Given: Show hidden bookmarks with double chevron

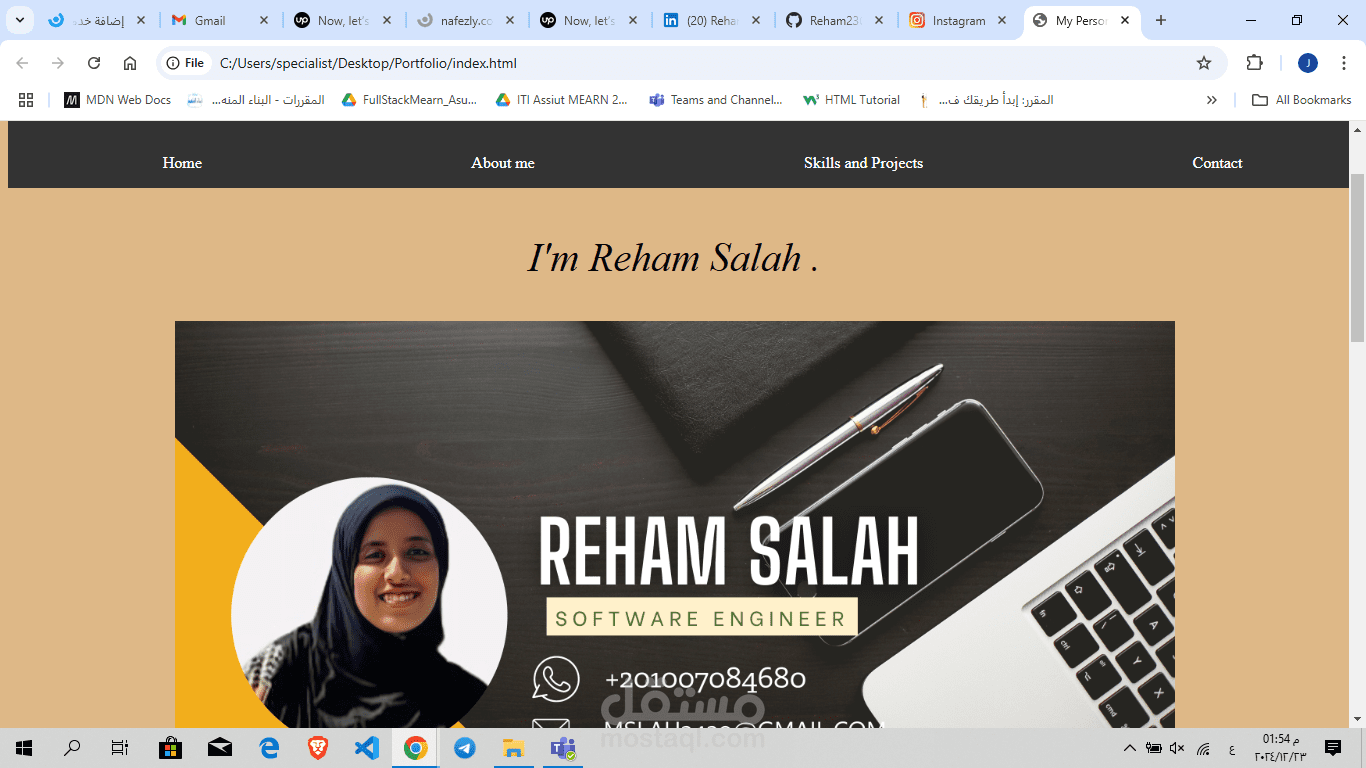Looking at the screenshot, I should pos(1212,100).
